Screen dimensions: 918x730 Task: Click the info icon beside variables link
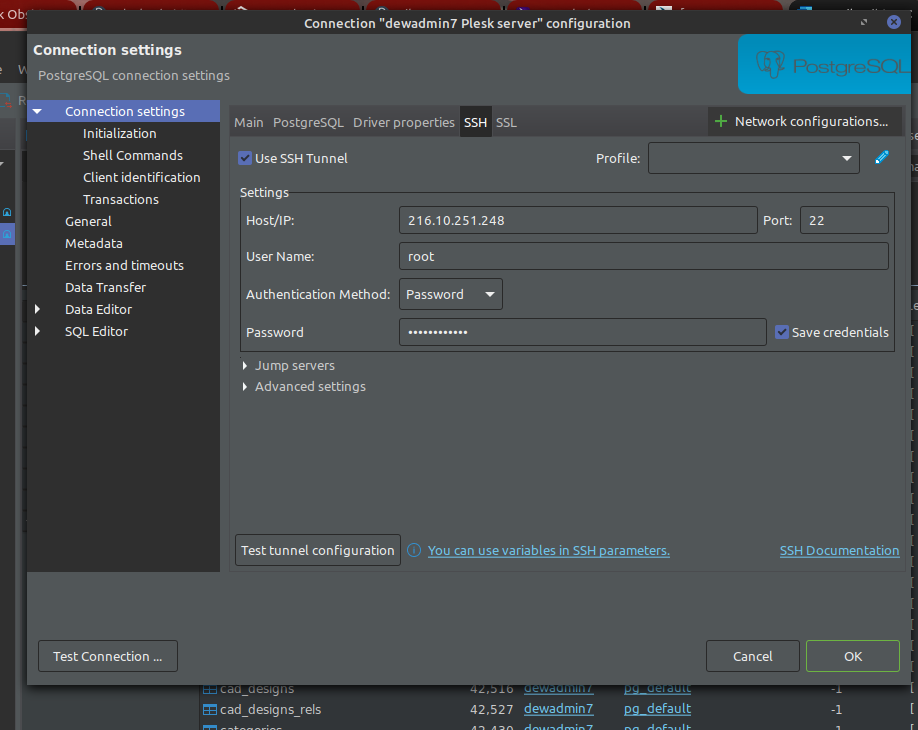click(x=414, y=551)
